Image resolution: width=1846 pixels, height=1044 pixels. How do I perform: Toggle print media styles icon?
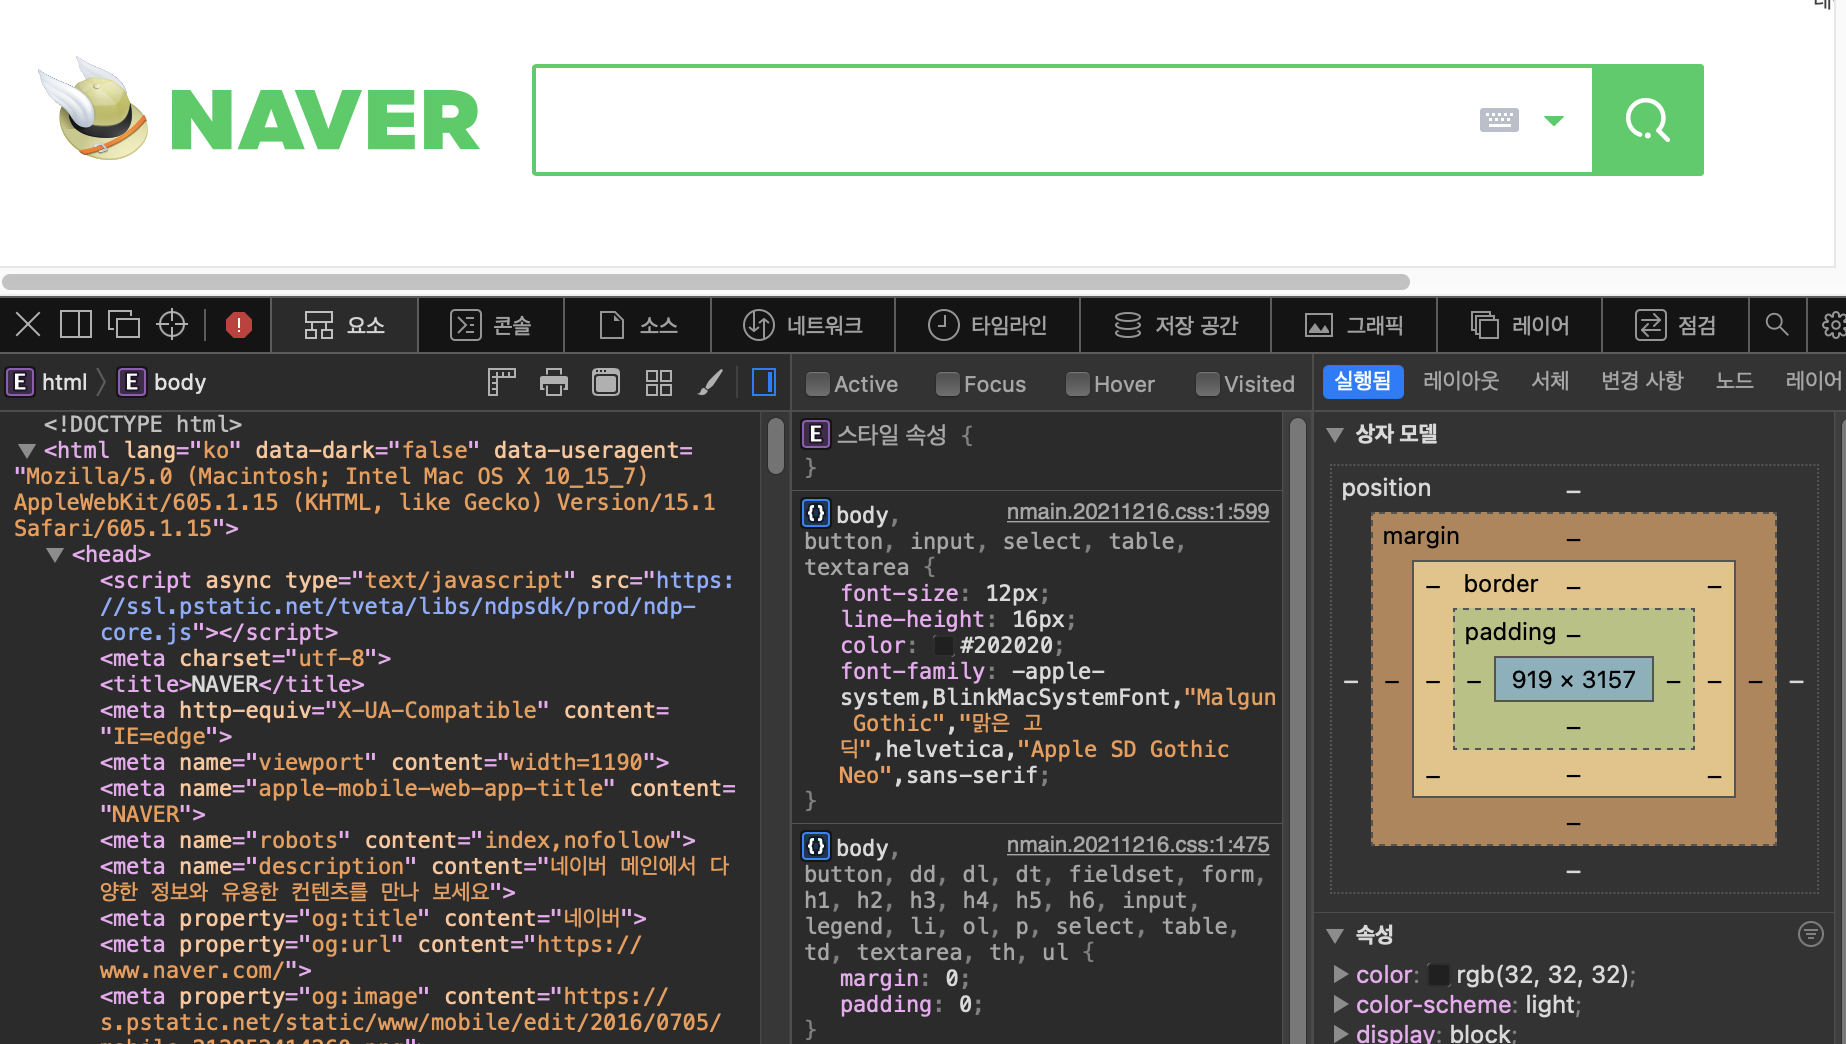554,382
